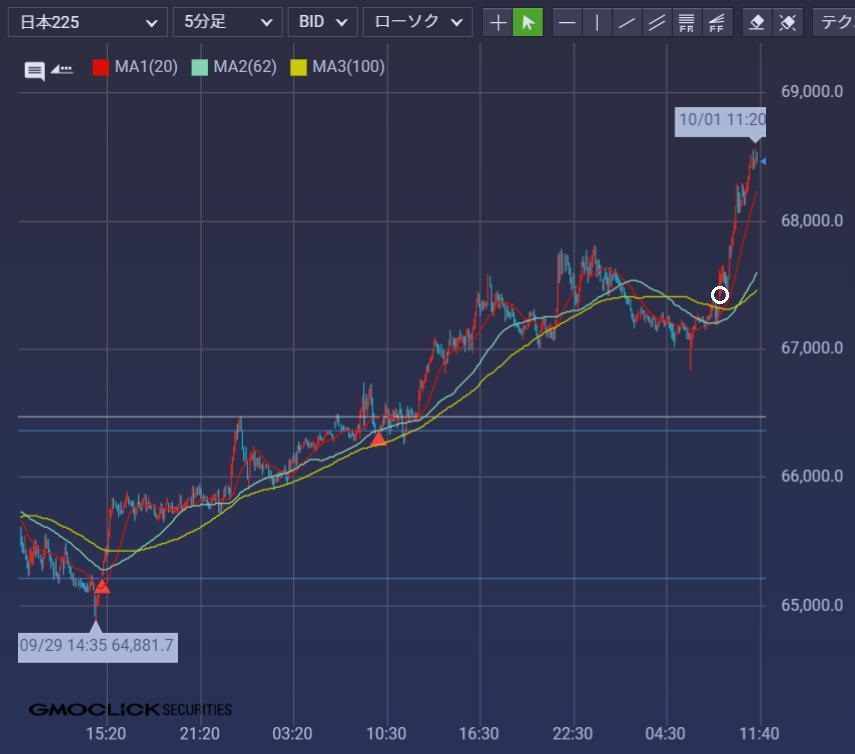The width and height of the screenshot is (855, 754).
Task: Click the MA2(62) legend label
Action: (x=245, y=67)
